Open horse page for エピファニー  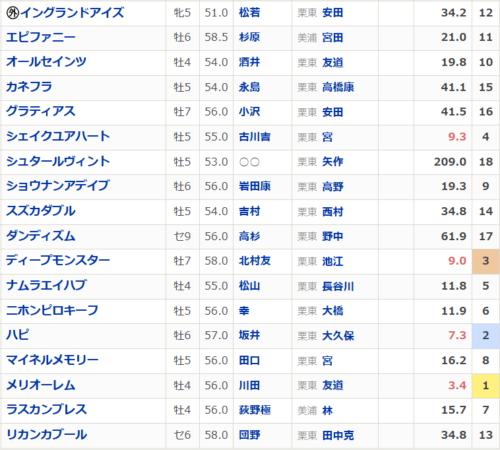click(x=41, y=37)
